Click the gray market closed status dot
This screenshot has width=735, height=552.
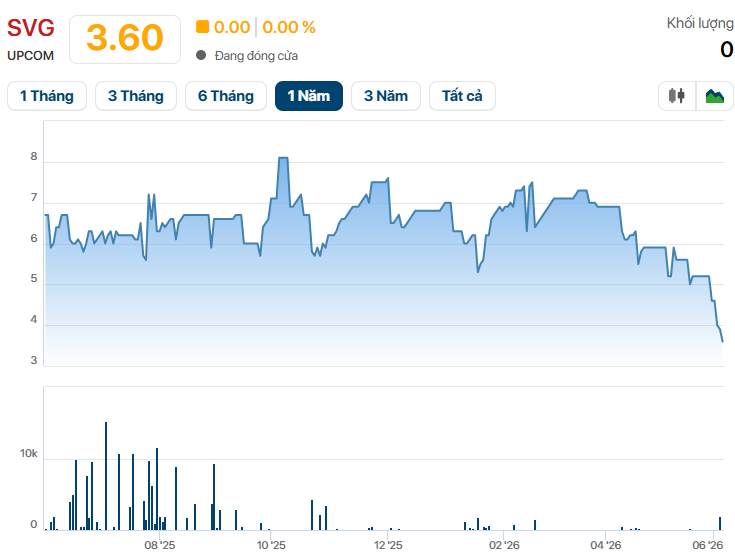point(201,55)
